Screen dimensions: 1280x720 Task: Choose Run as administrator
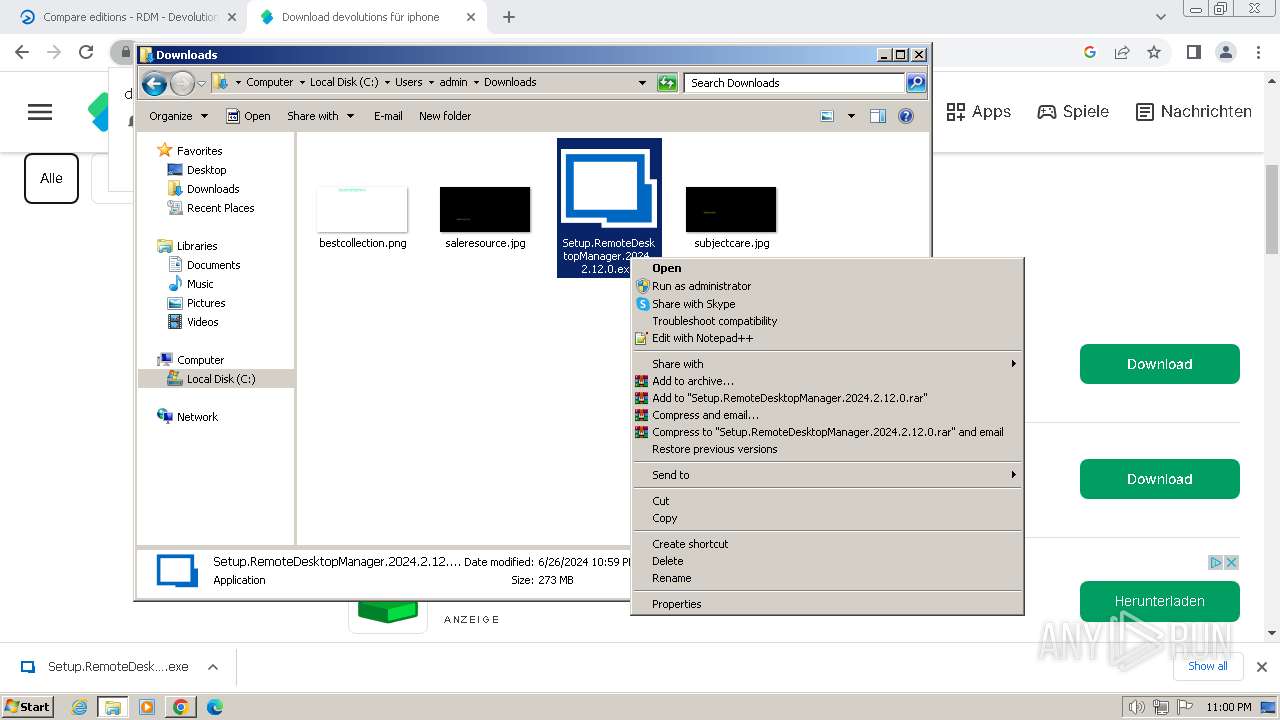tap(827, 286)
